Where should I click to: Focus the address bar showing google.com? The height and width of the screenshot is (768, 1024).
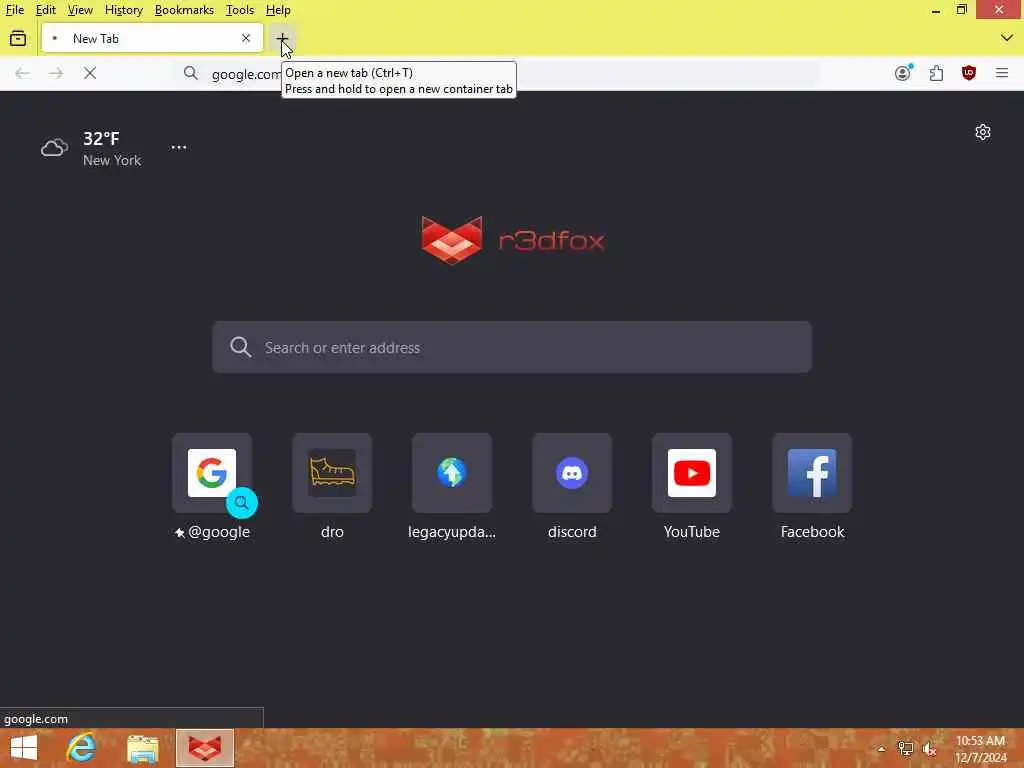tap(496, 74)
